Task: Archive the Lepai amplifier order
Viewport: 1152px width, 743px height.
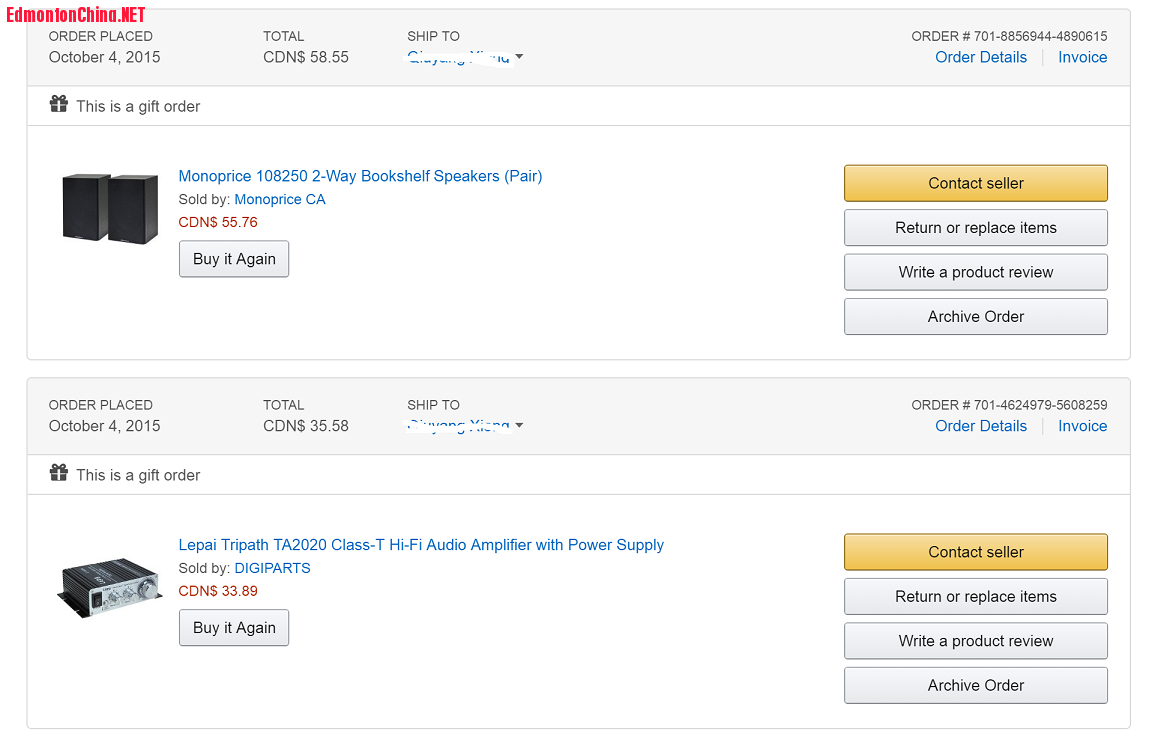Action: [976, 685]
